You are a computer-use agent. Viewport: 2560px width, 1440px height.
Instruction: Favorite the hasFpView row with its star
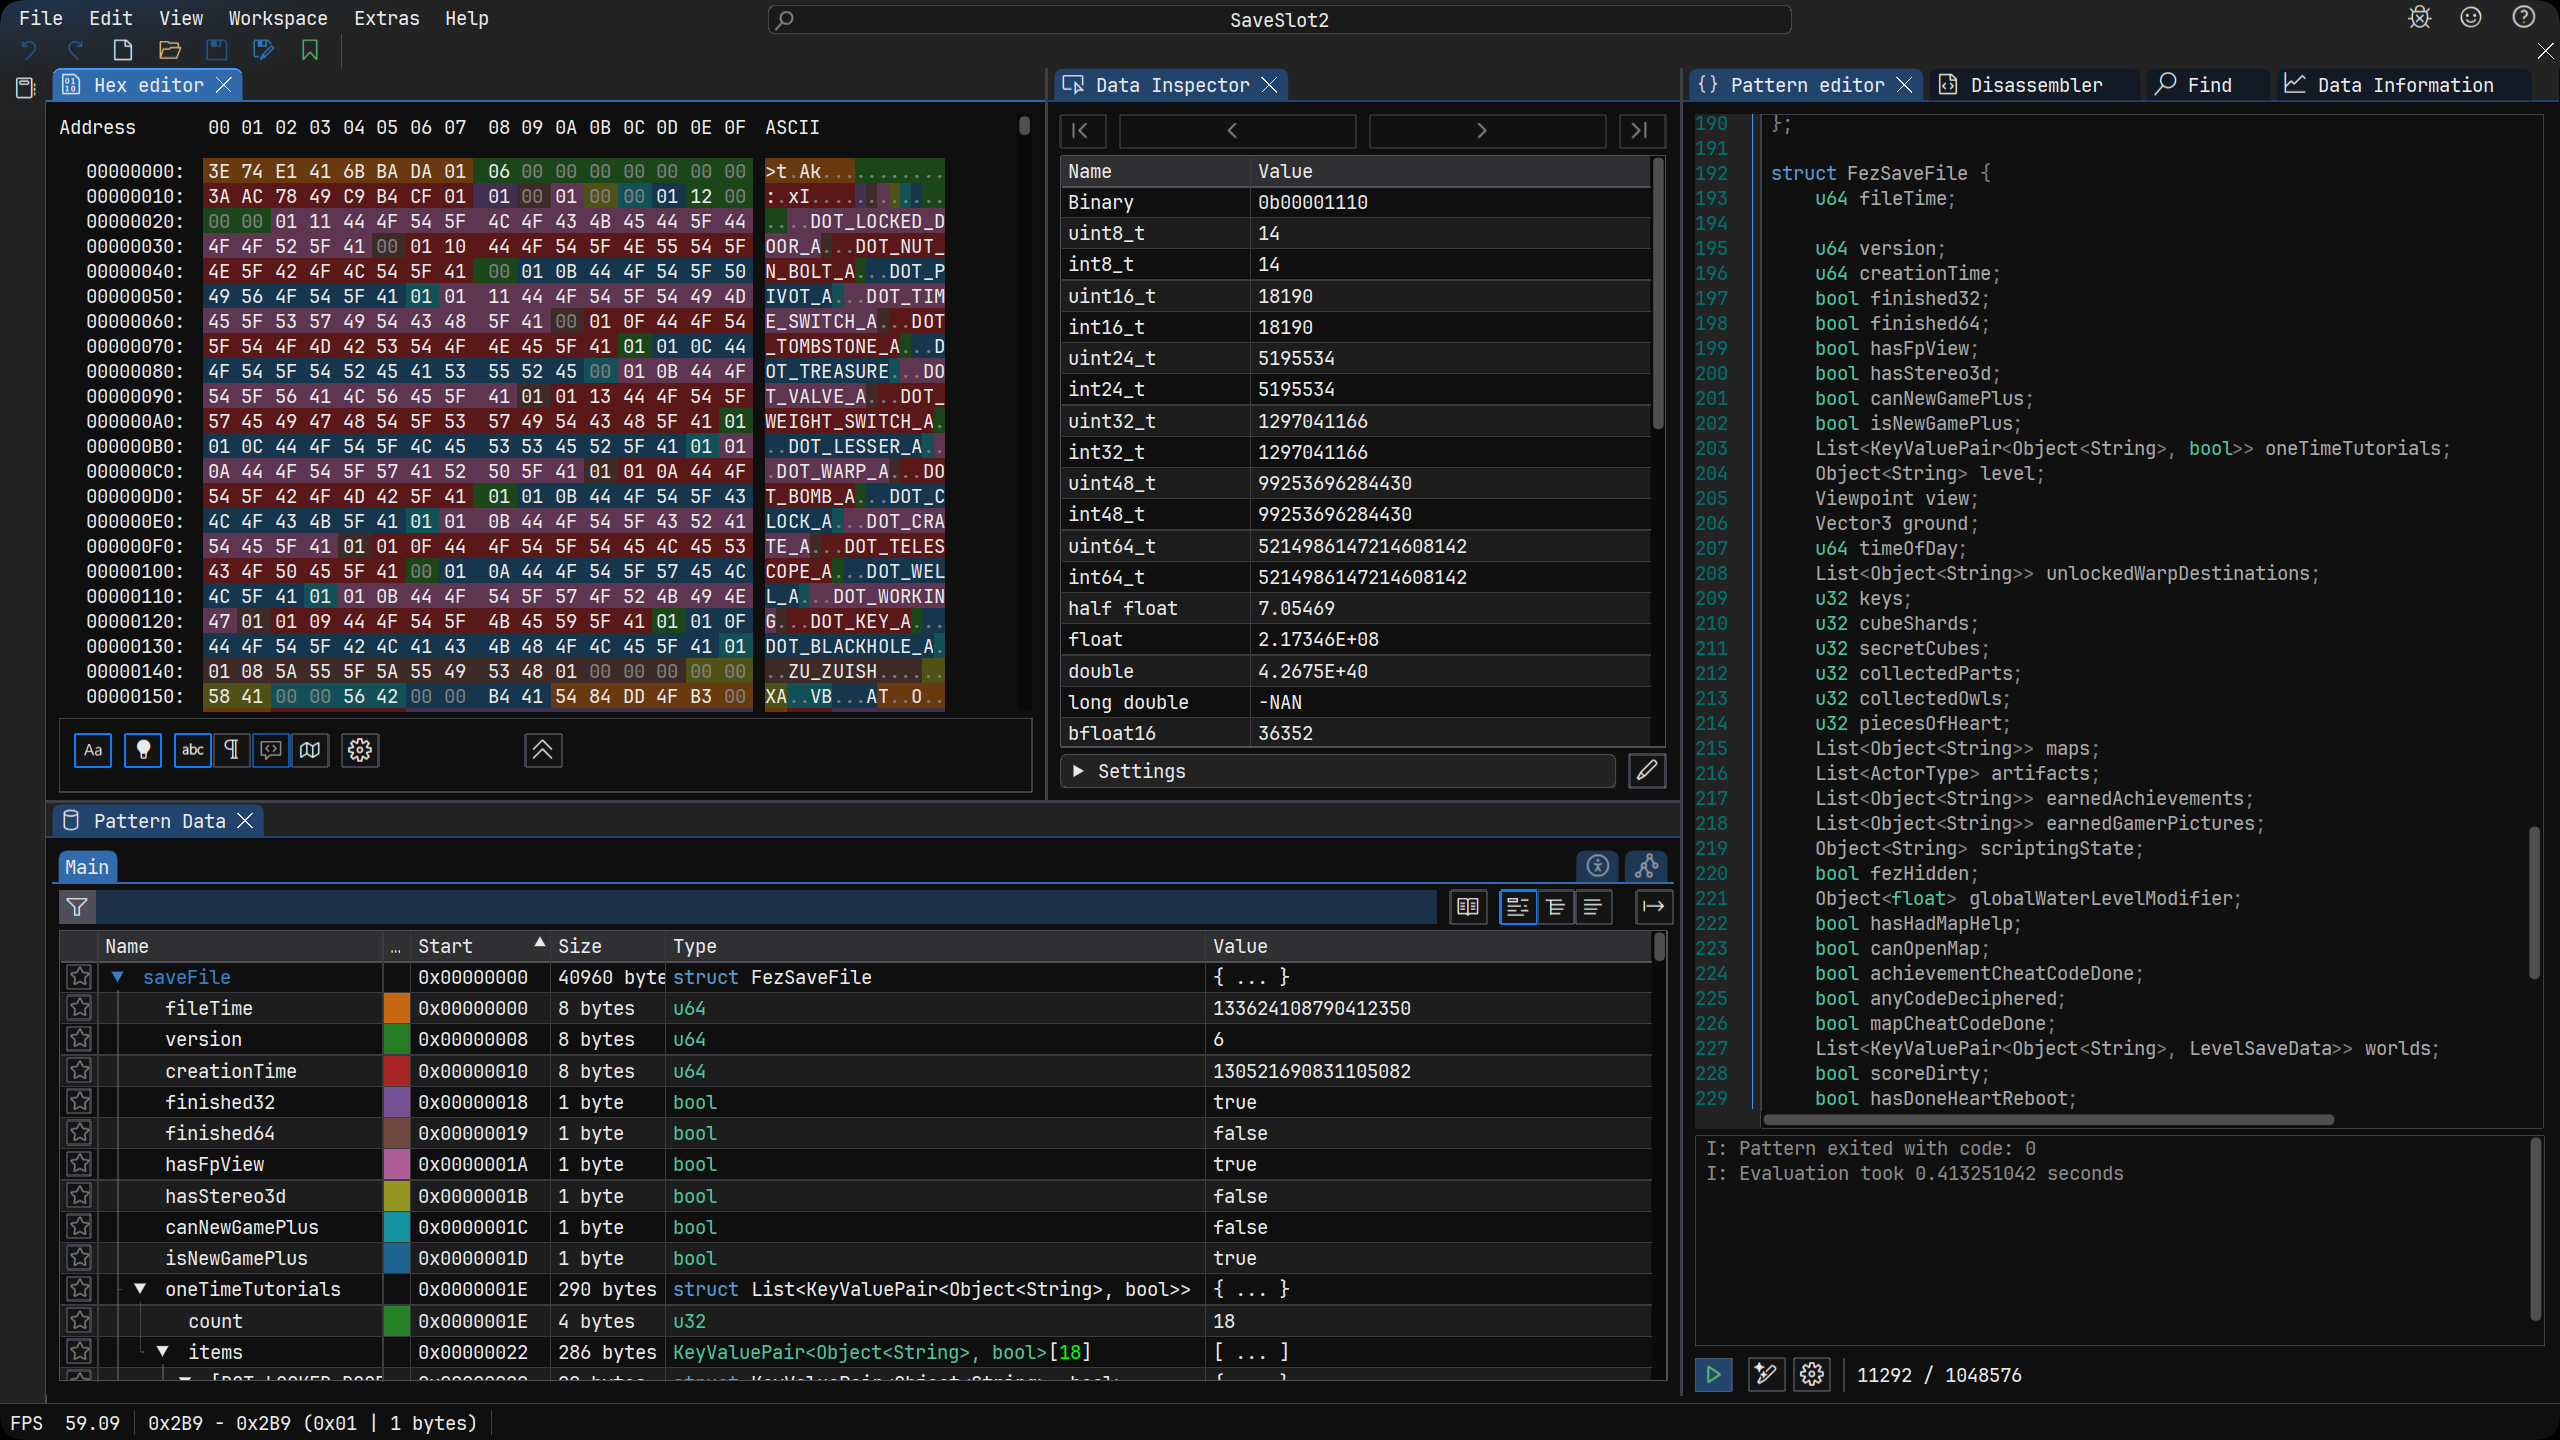80,1164
